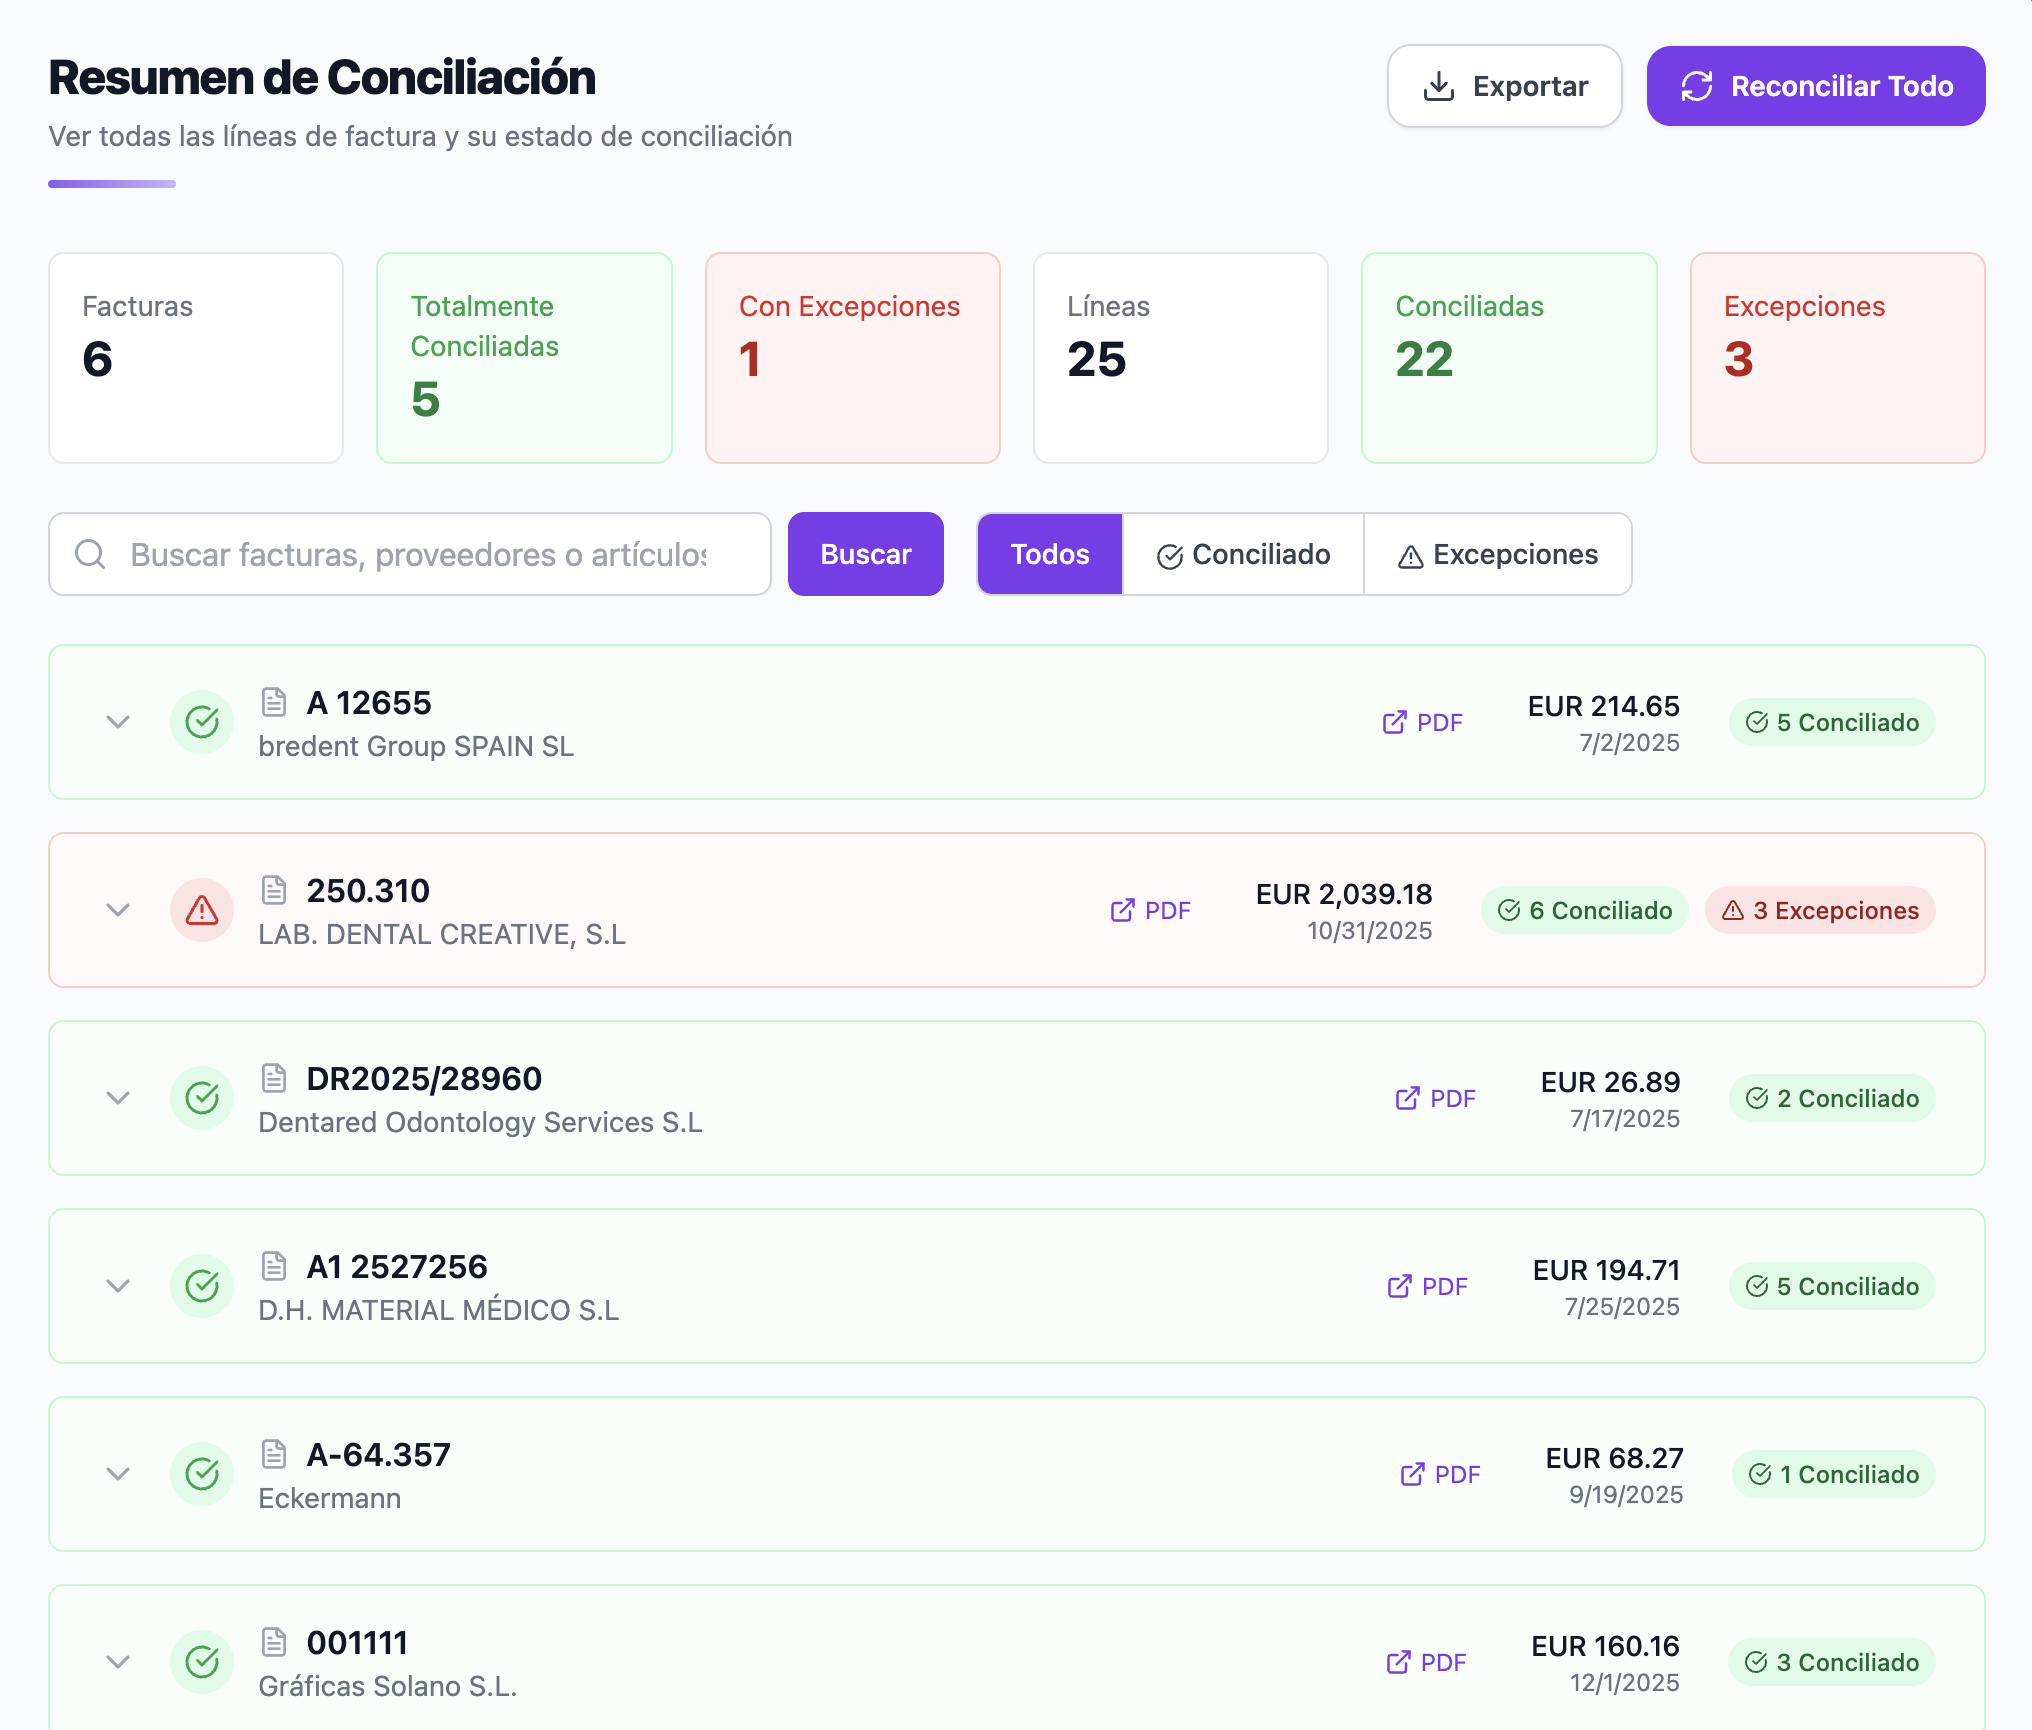Open PDF link for D.H. MATERIAL MÉDICO
Viewport: 2032px width, 1730px height.
pos(1427,1286)
